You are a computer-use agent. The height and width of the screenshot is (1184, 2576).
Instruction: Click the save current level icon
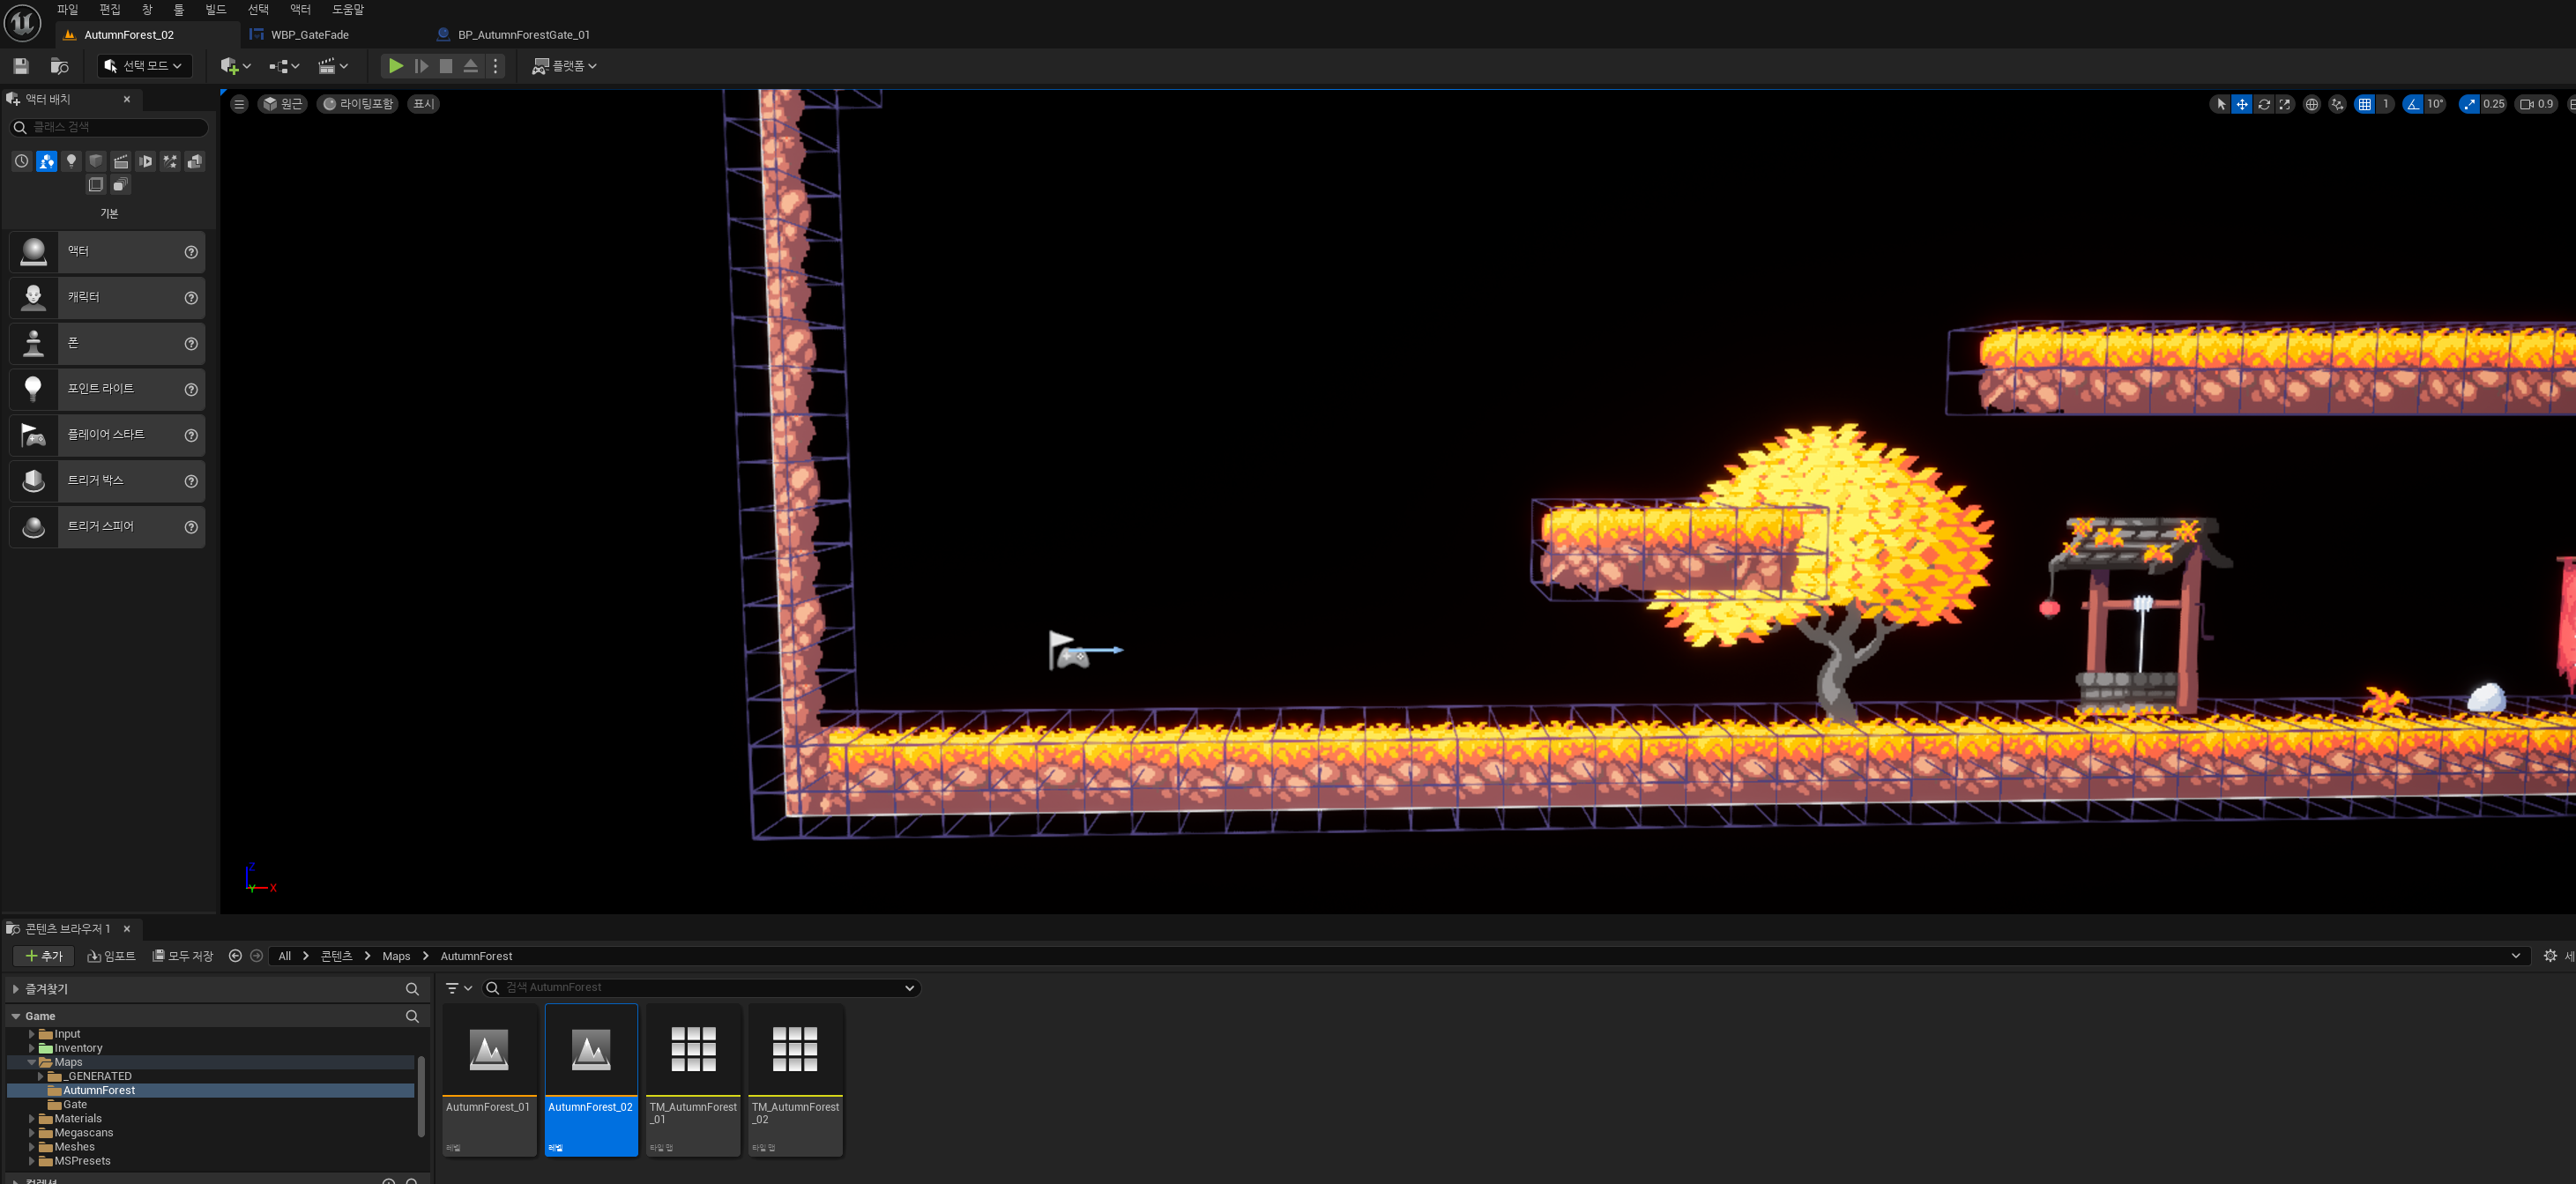21,66
